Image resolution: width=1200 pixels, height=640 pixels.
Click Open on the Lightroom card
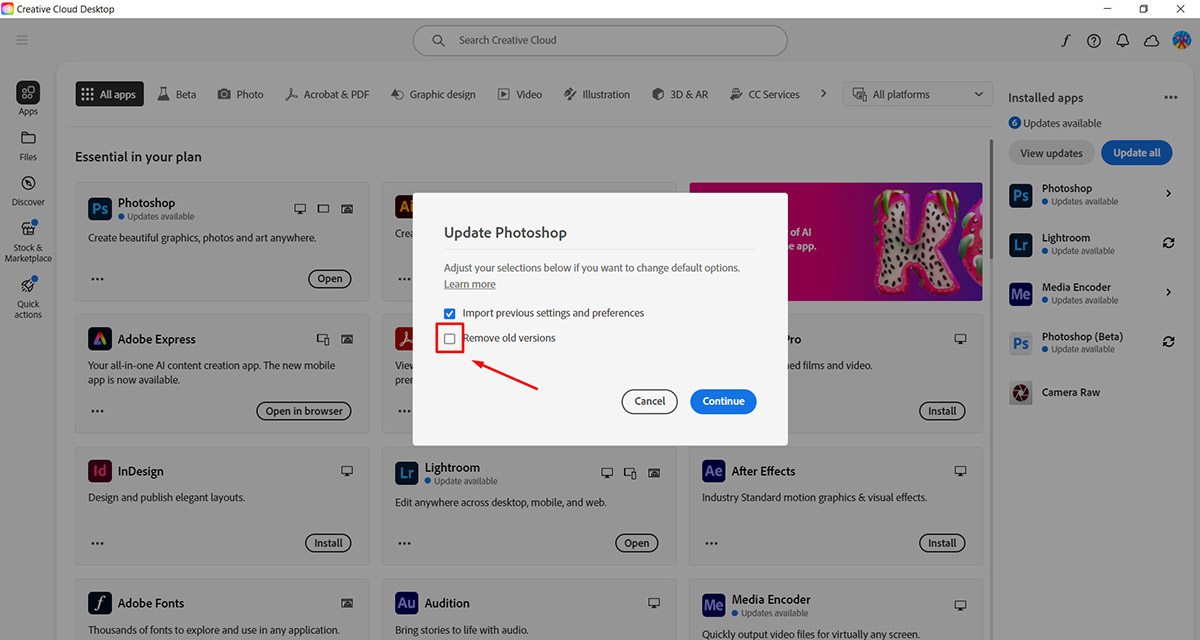(637, 543)
